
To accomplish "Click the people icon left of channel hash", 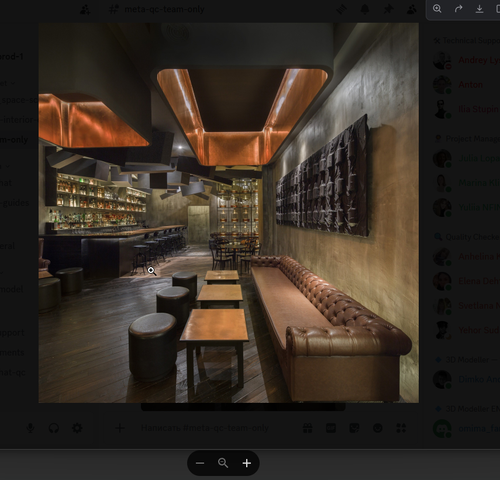I will 85,9.
